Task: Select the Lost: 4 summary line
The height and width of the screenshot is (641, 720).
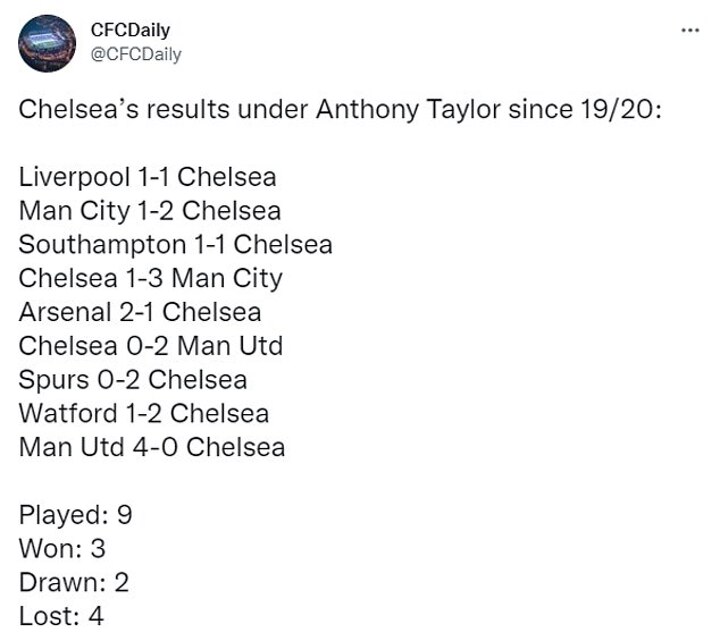Action: point(61,616)
